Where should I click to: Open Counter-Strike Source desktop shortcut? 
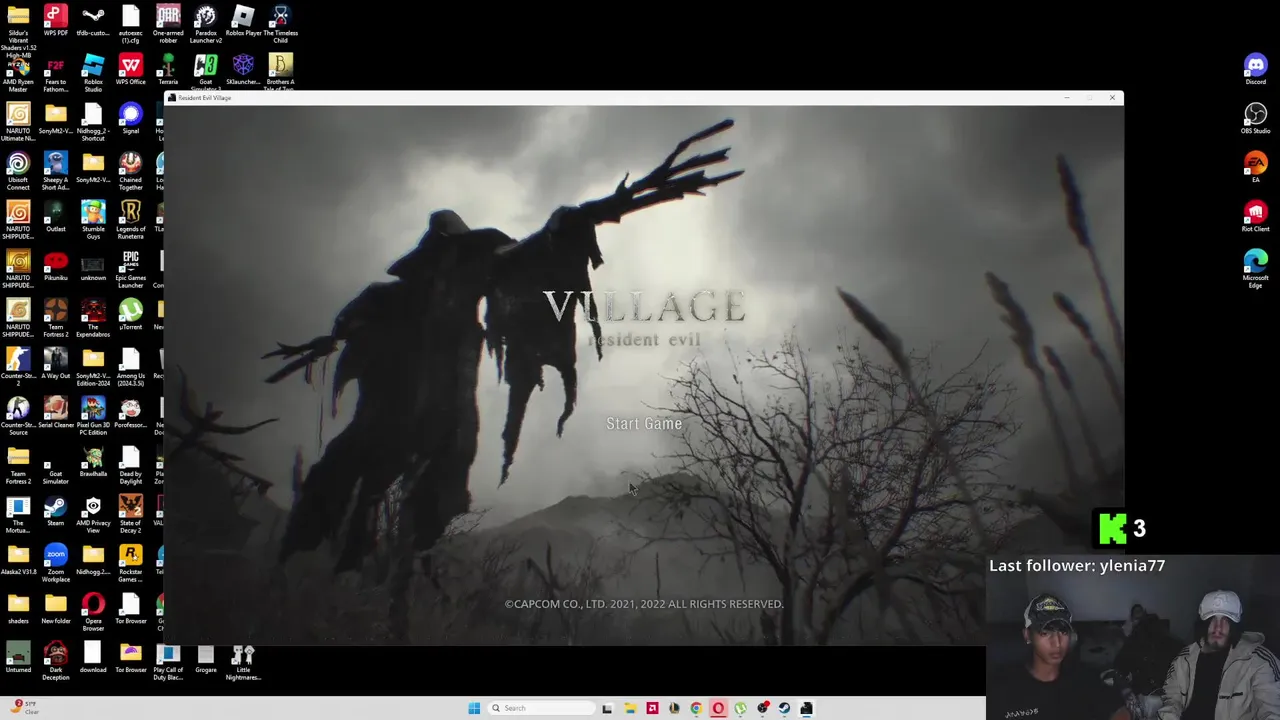pyautogui.click(x=18, y=416)
